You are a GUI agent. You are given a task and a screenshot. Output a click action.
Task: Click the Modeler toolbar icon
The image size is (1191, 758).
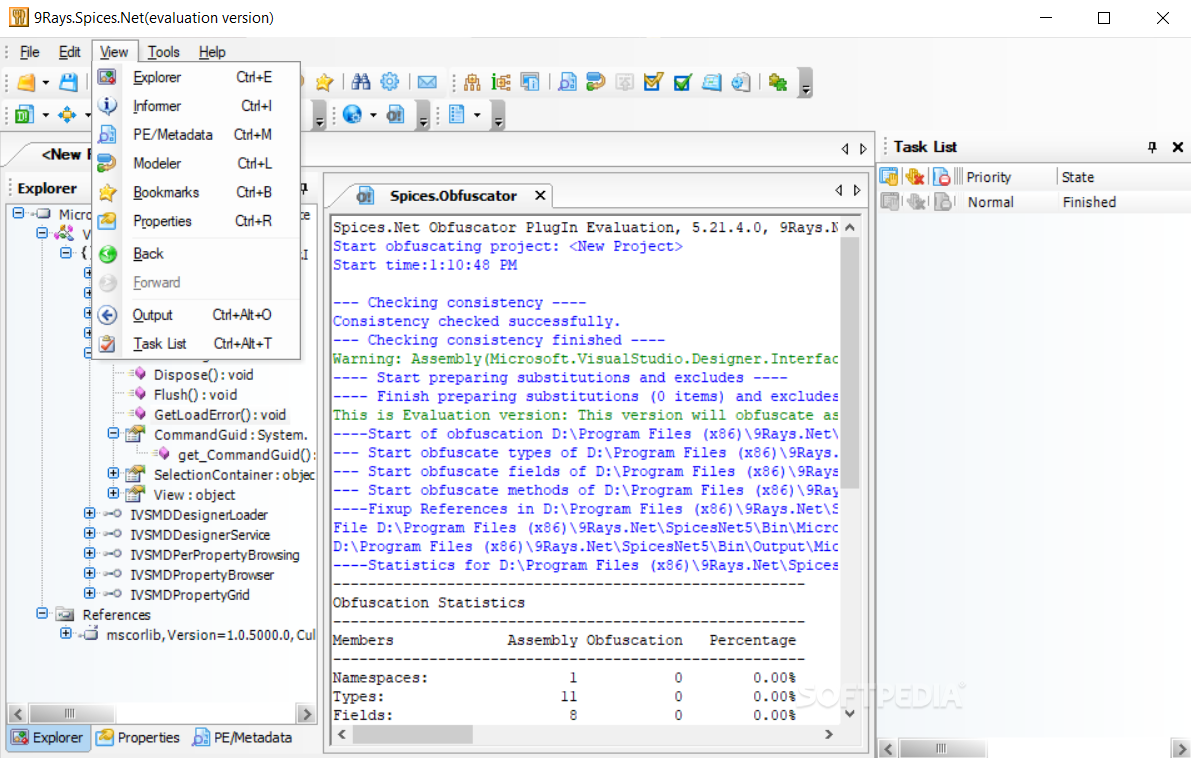596,82
